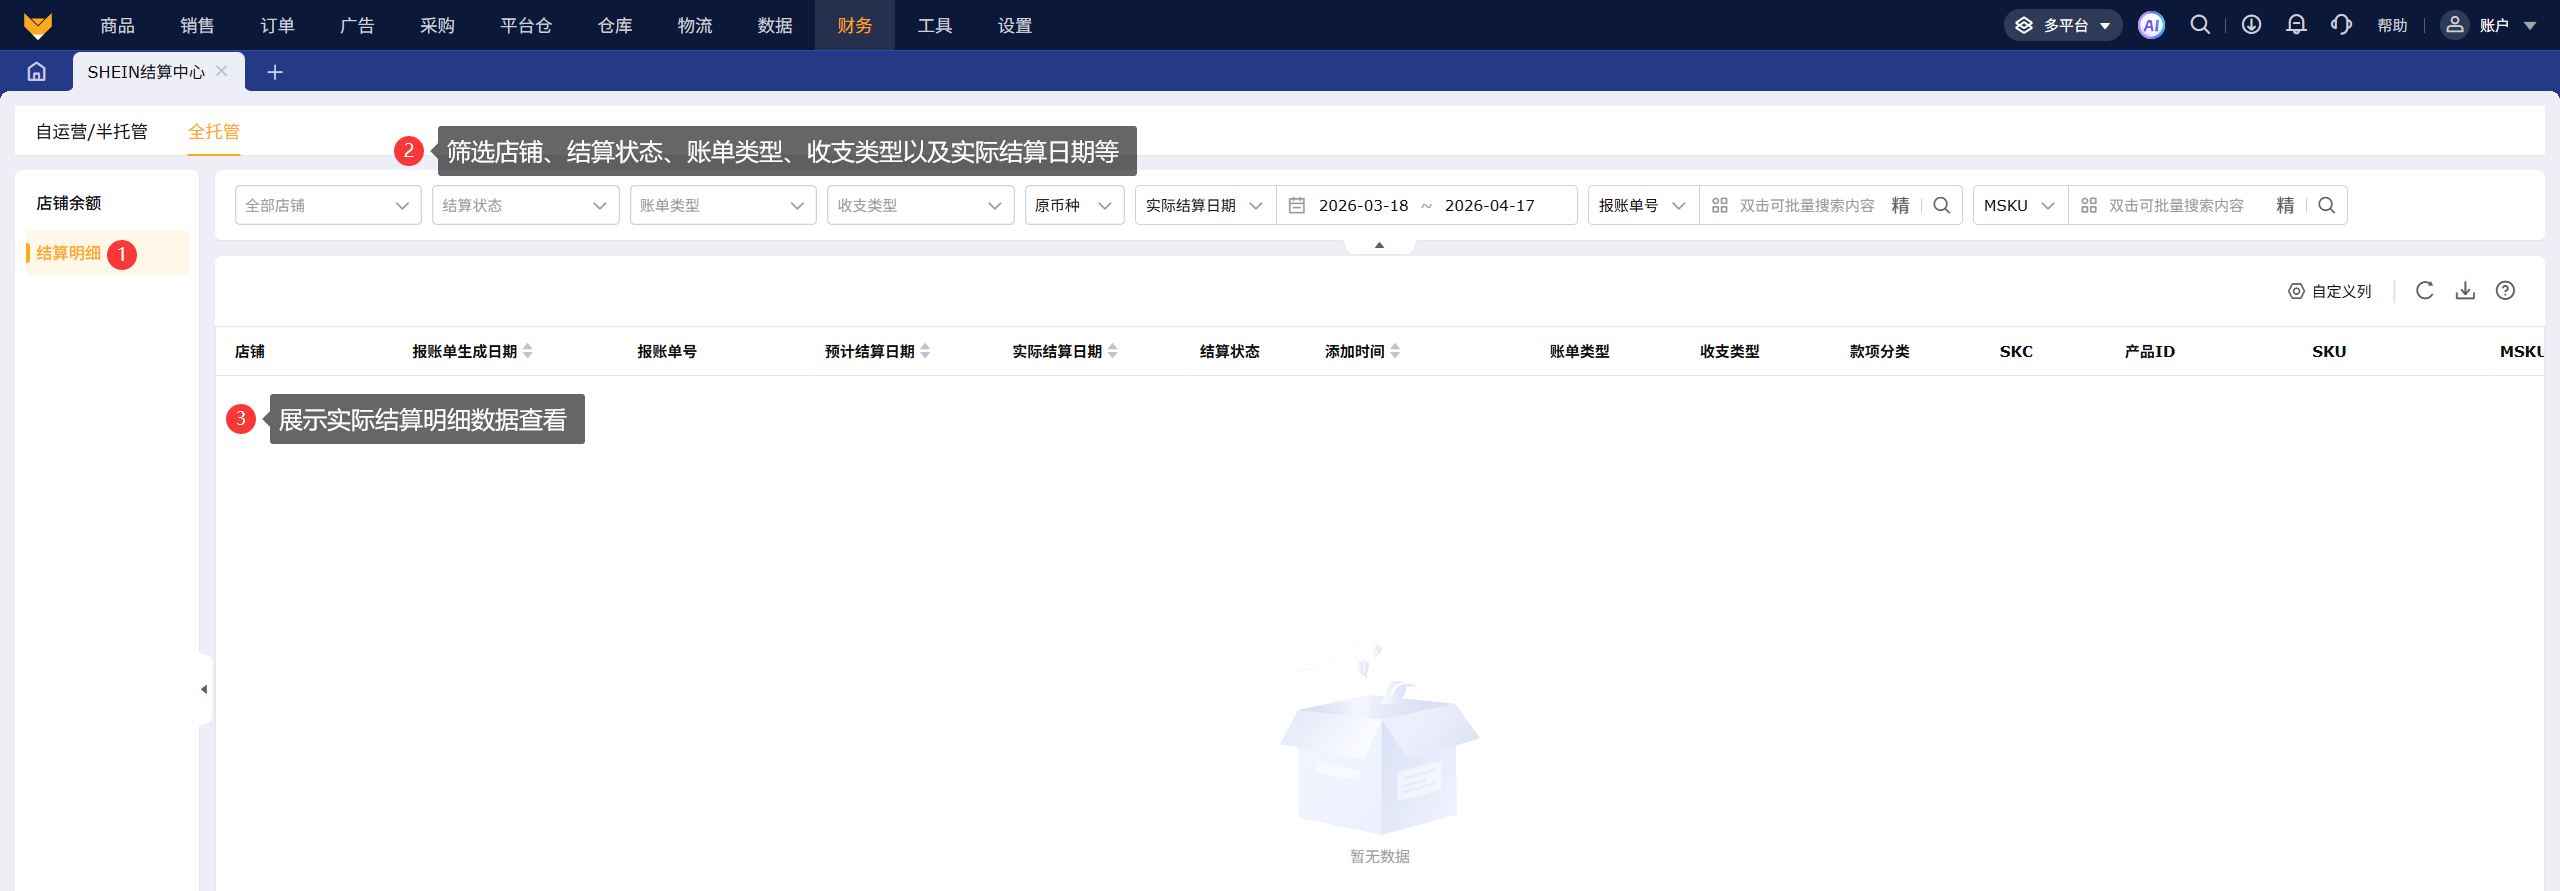Sort by 添加时间 column
The width and height of the screenshot is (2560, 891).
[1395, 351]
